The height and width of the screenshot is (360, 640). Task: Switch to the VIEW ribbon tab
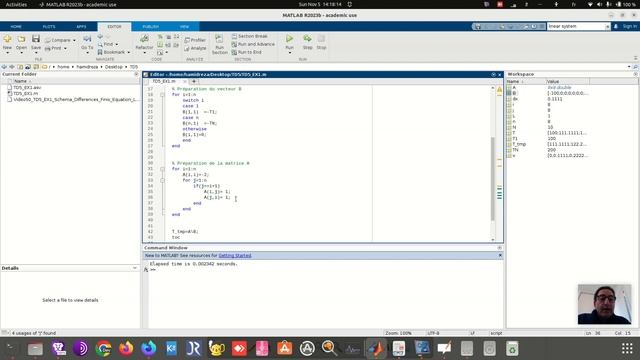(184, 27)
